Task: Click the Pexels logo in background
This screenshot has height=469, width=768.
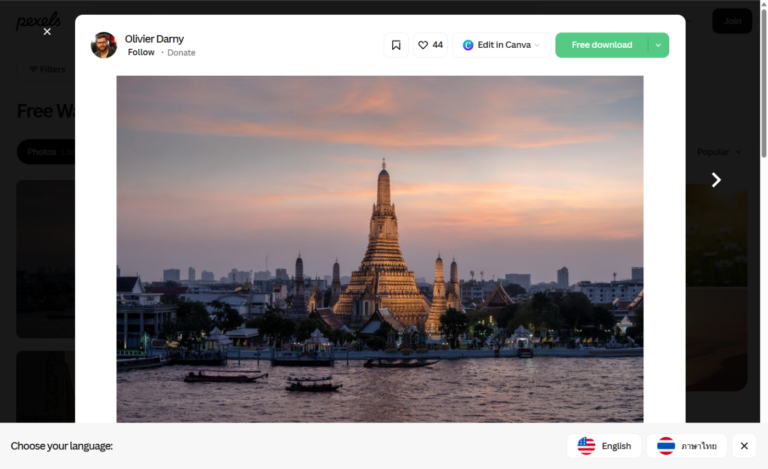Action: [38, 21]
